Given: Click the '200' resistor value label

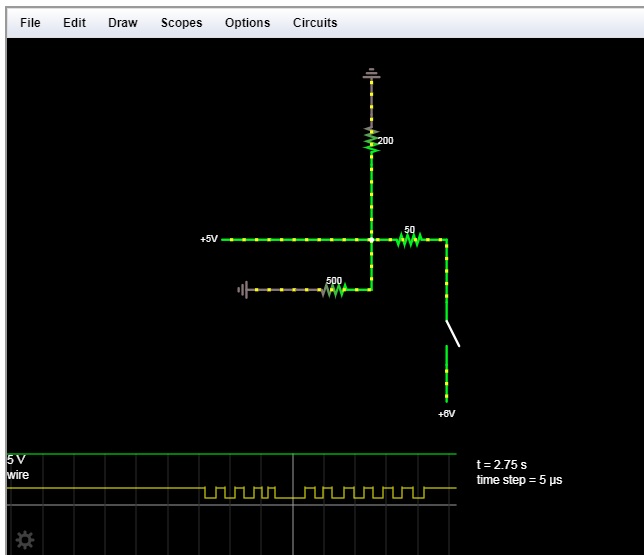Looking at the screenshot, I should (x=385, y=140).
